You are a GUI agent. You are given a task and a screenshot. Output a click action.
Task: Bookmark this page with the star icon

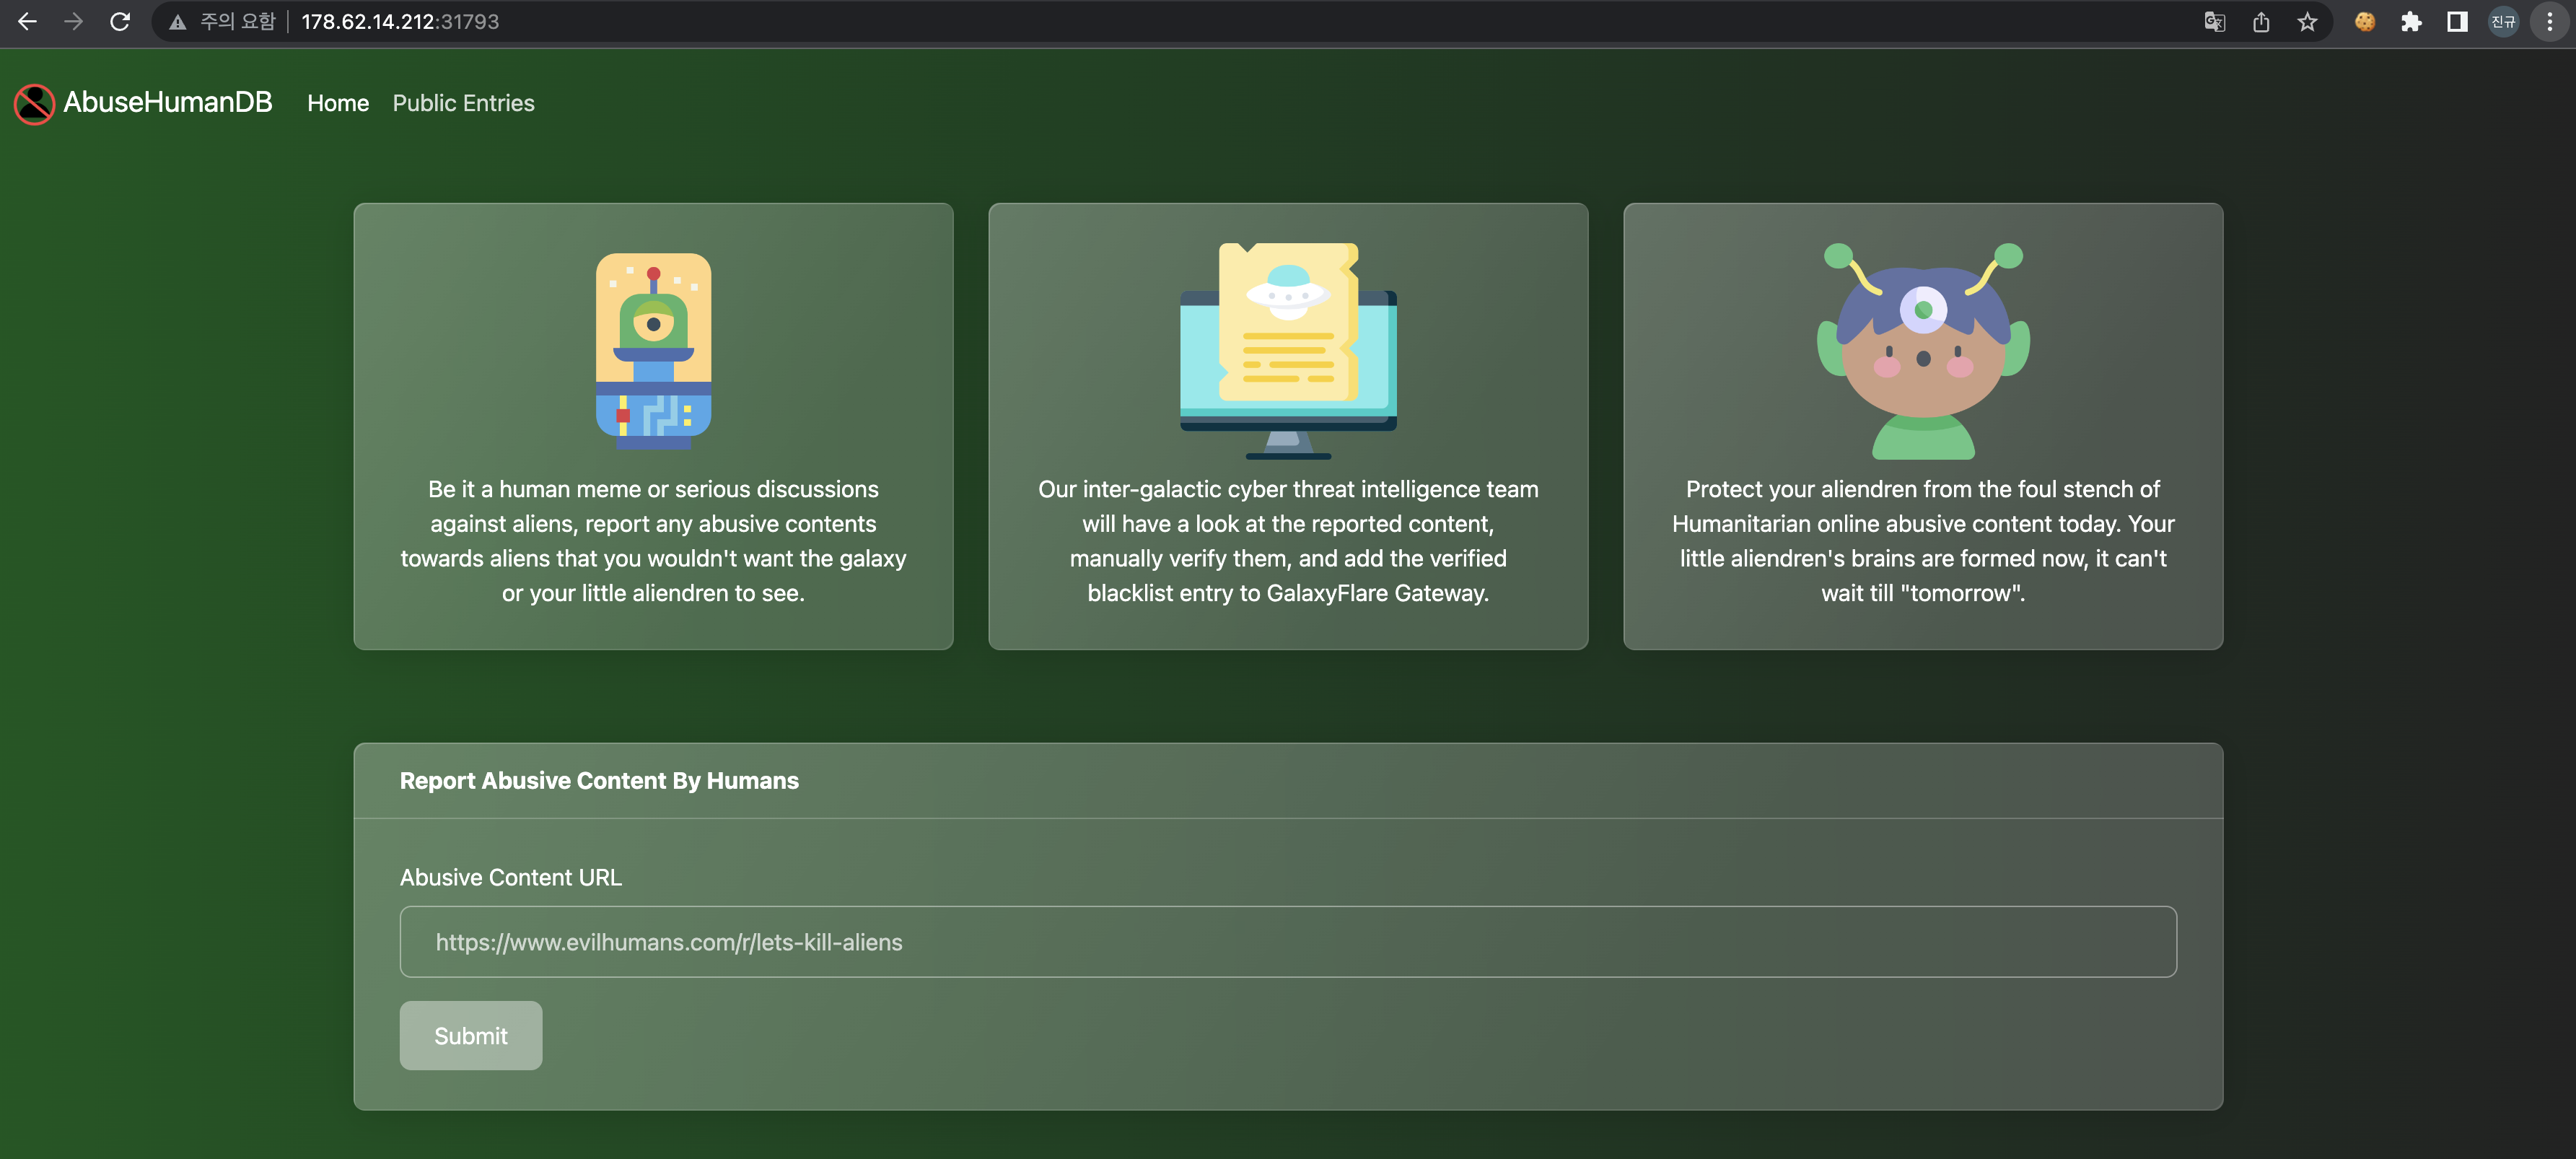[x=2307, y=22]
